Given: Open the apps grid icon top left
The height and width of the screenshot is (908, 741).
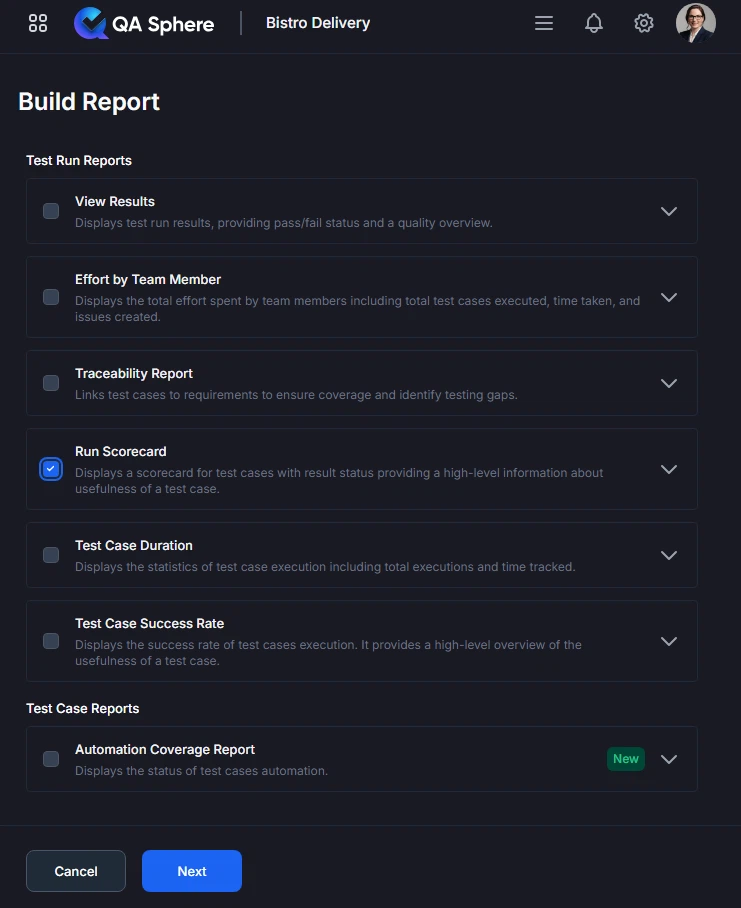Looking at the screenshot, I should pyautogui.click(x=37, y=22).
